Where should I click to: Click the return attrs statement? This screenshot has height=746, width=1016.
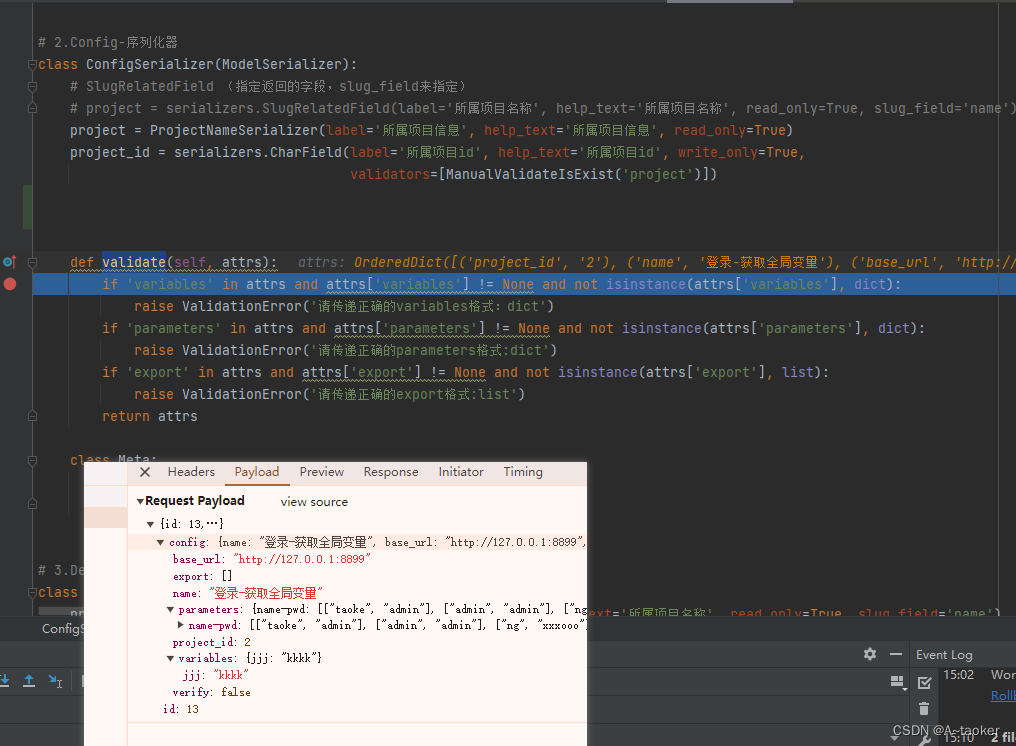click(150, 416)
